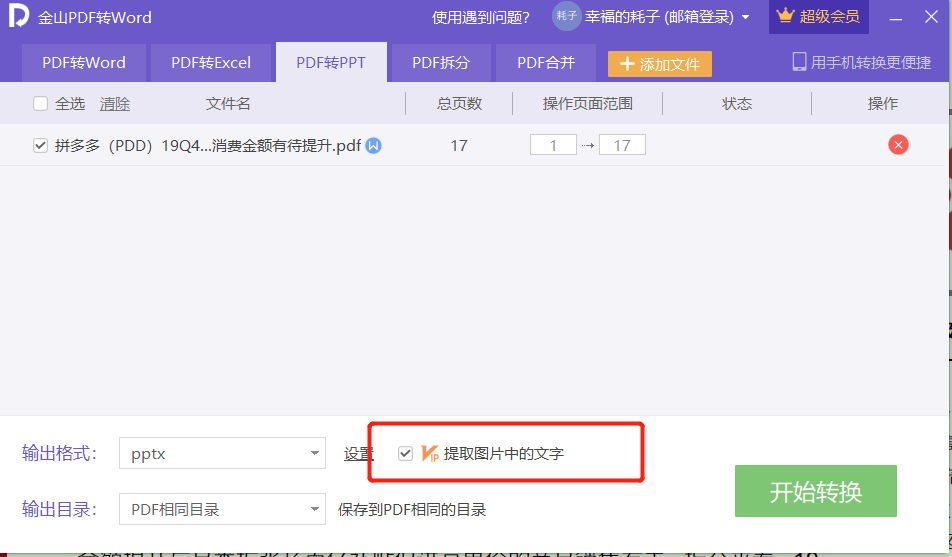
Task: Switch to the PDF合并 tab
Action: point(546,63)
